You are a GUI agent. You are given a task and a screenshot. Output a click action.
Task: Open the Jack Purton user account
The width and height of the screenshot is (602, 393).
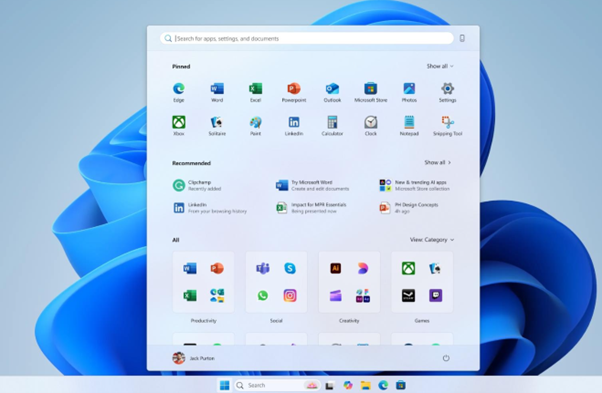(194, 358)
